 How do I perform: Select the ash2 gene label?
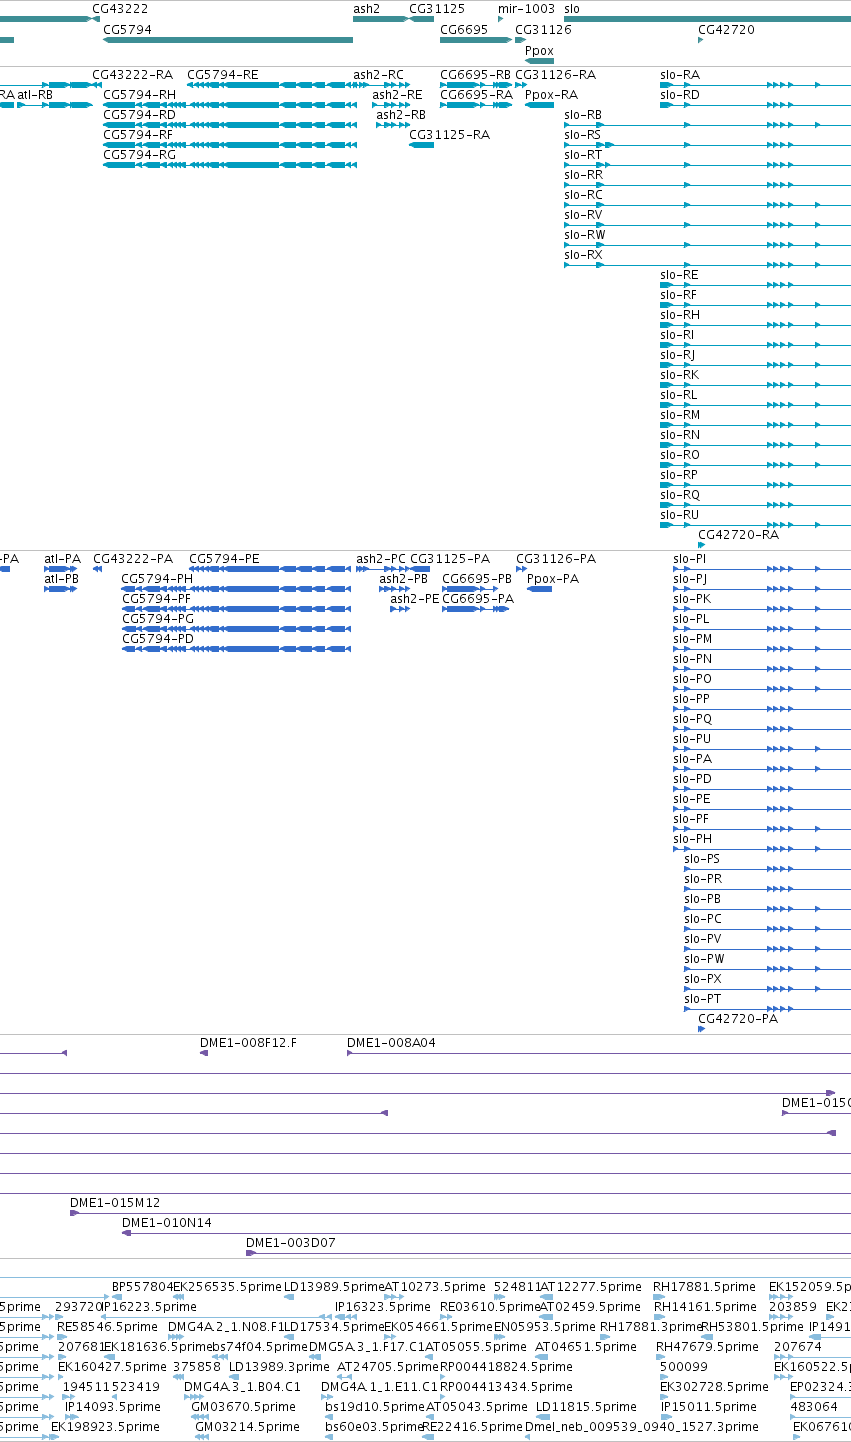(x=367, y=8)
